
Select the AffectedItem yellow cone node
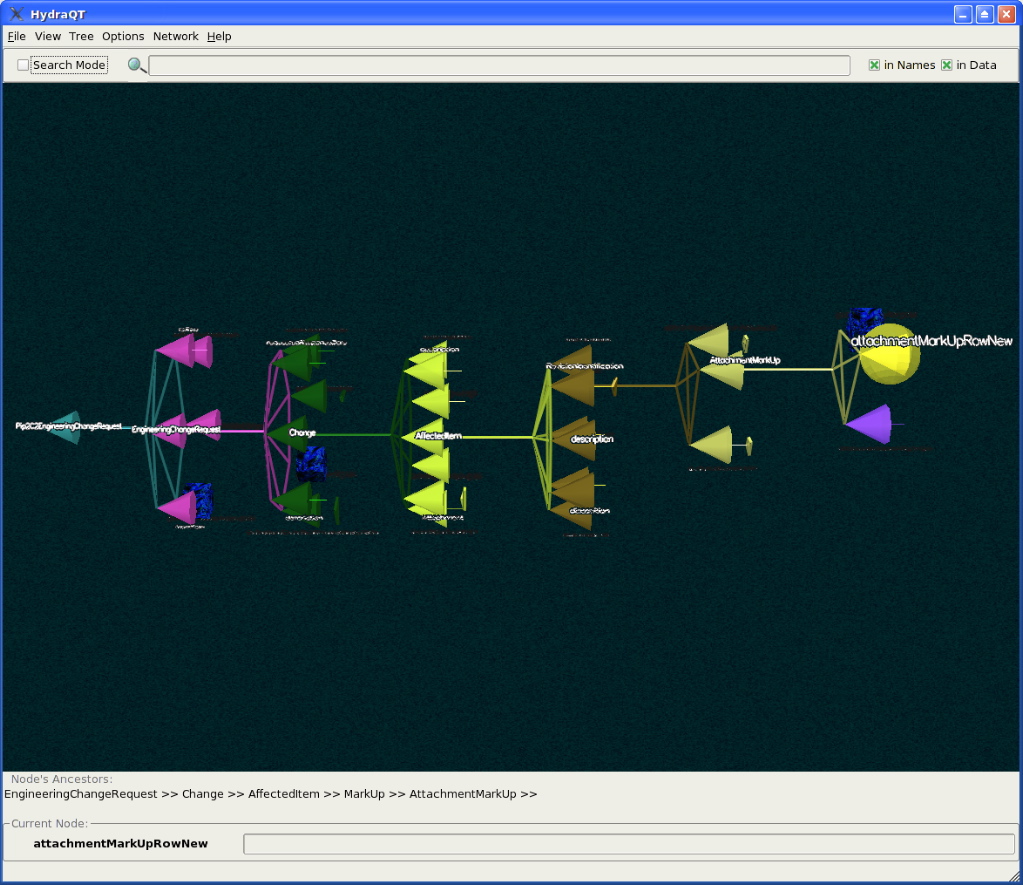tap(424, 437)
